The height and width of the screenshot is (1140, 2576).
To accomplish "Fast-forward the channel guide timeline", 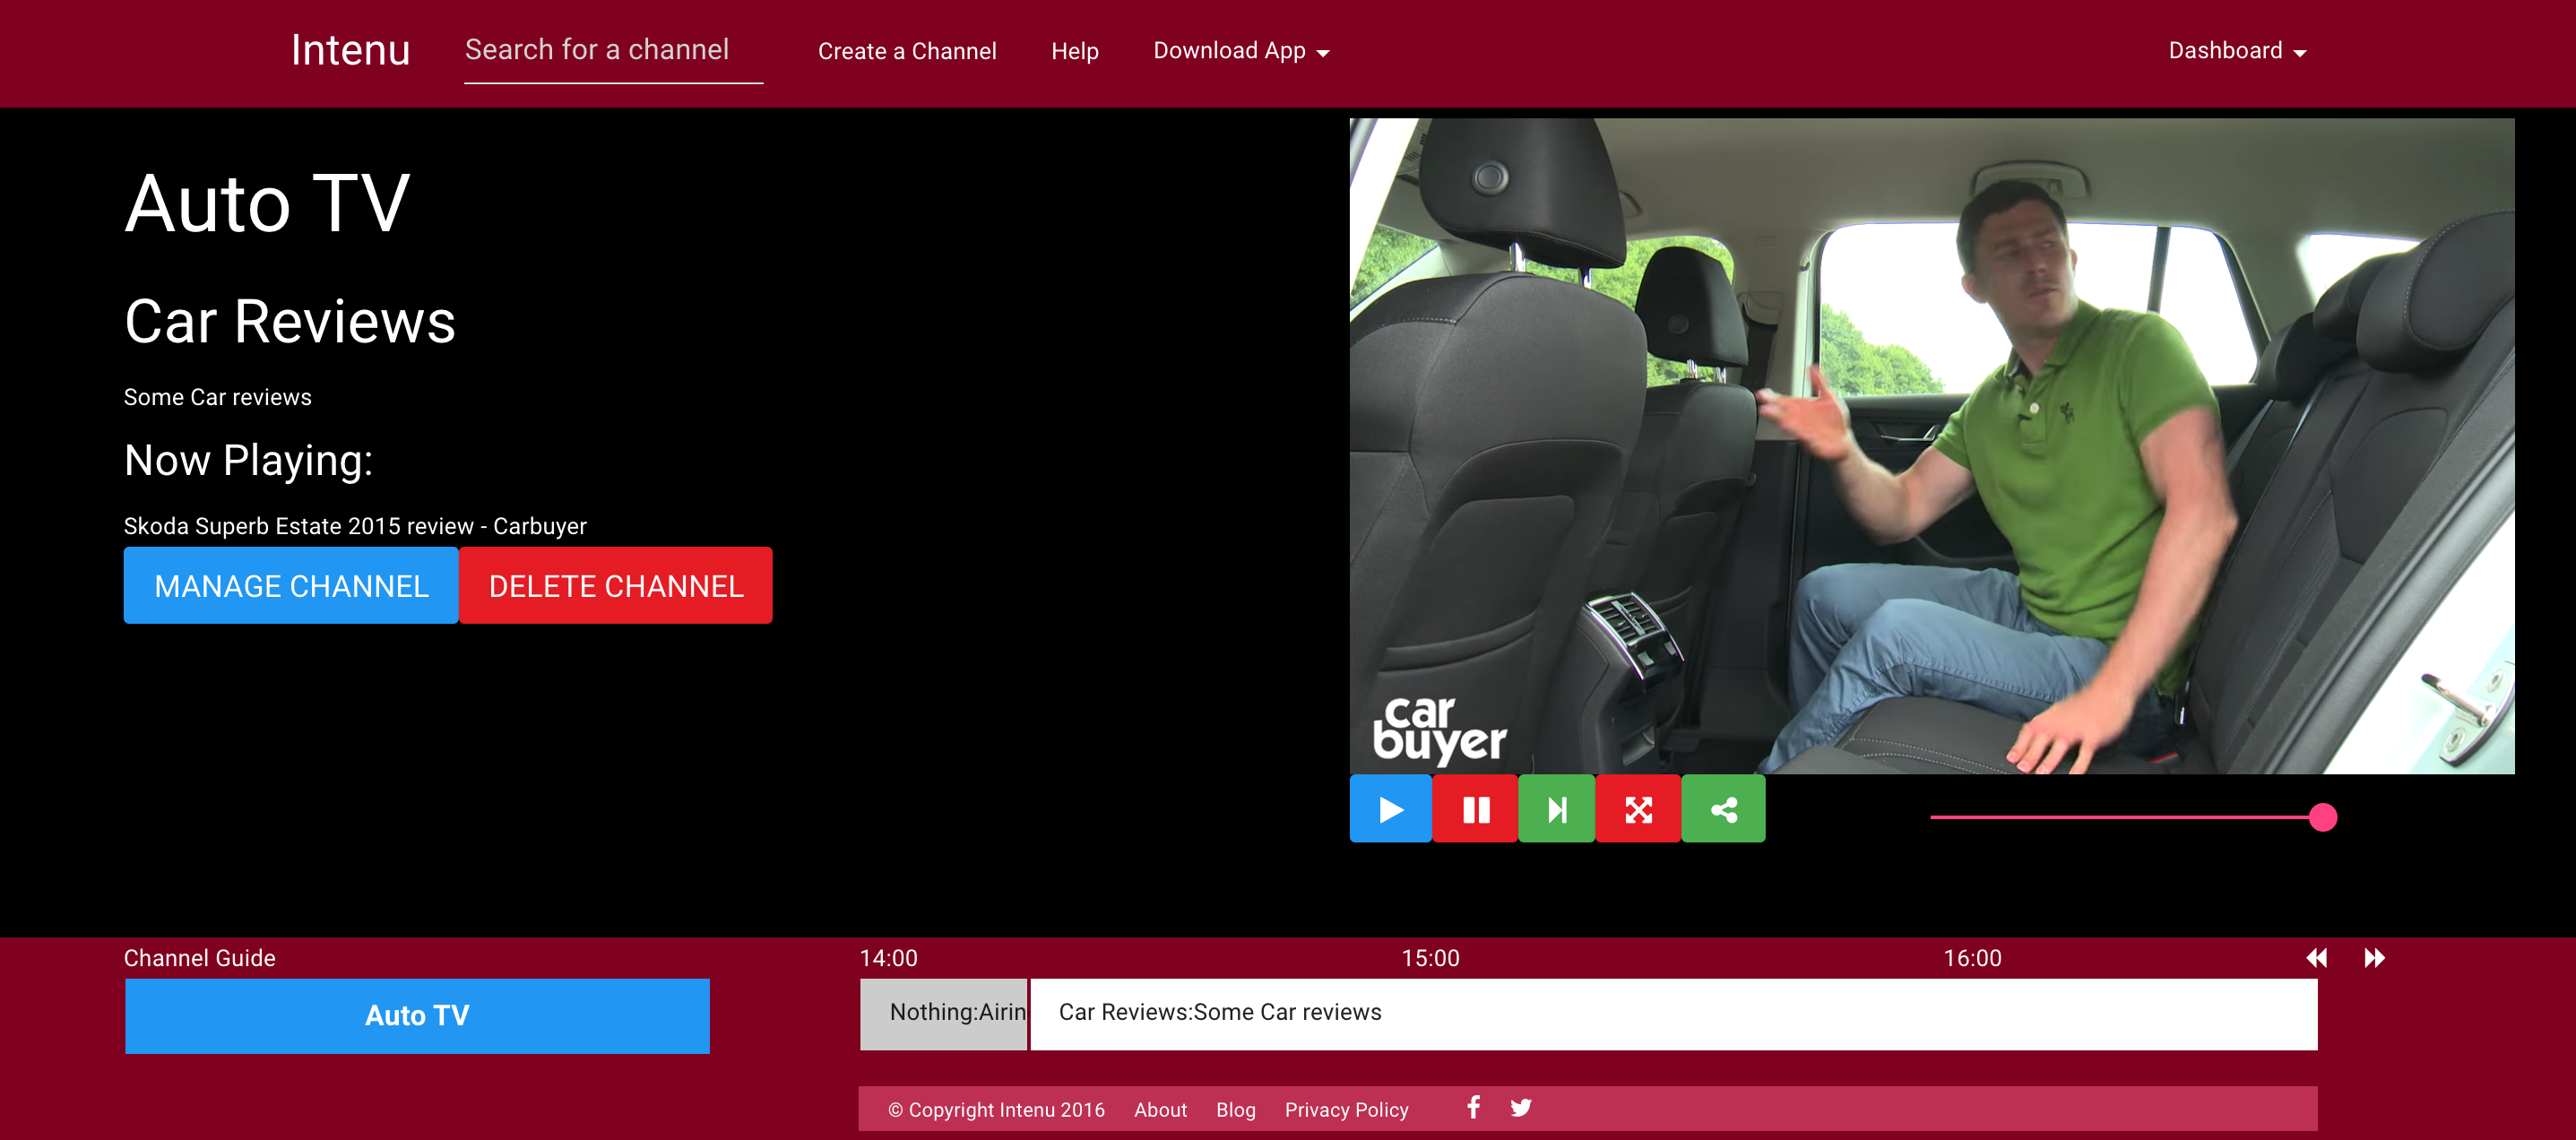I will (x=2374, y=958).
